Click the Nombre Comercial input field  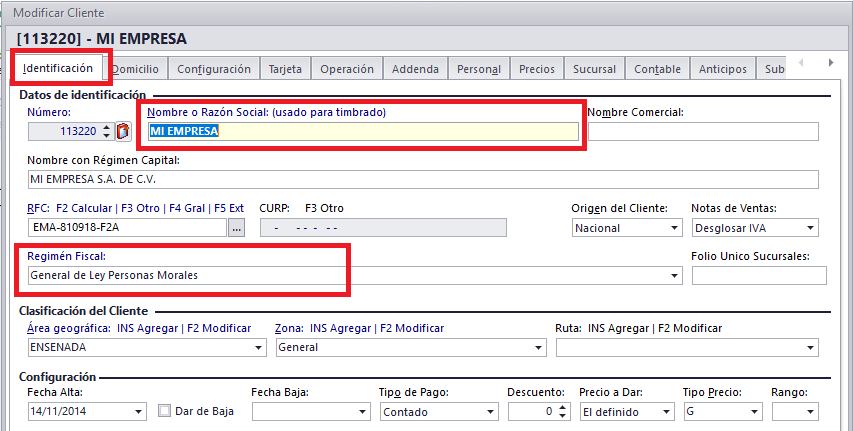pyautogui.click(x=703, y=132)
